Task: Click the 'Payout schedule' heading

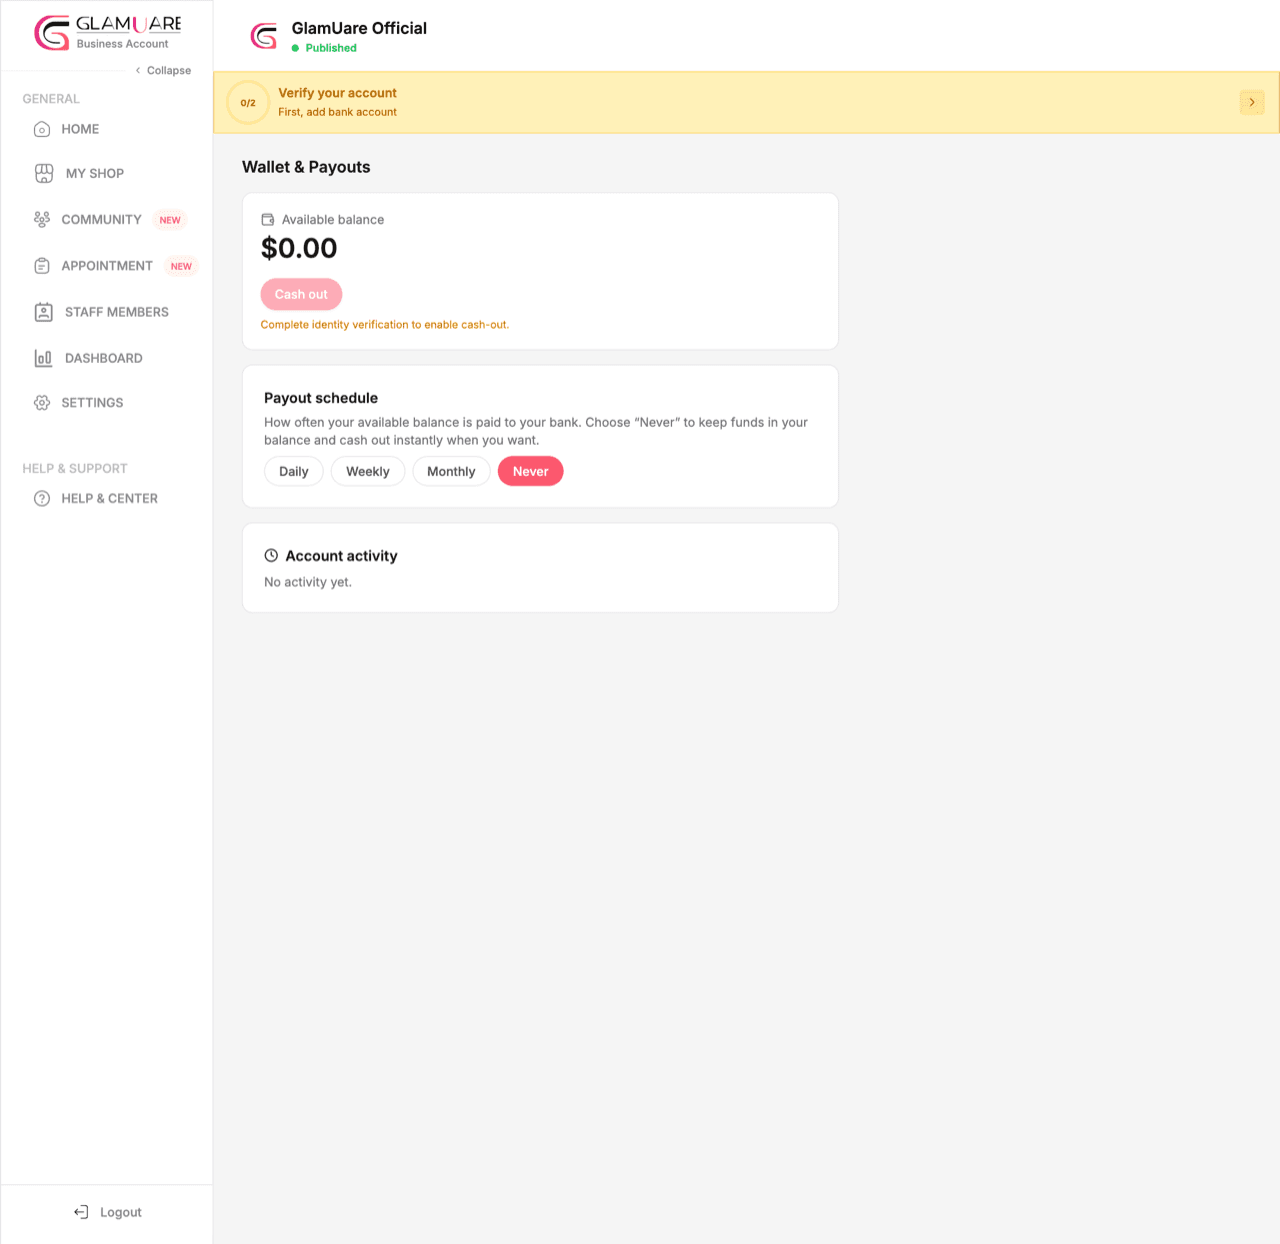Action: click(x=321, y=398)
